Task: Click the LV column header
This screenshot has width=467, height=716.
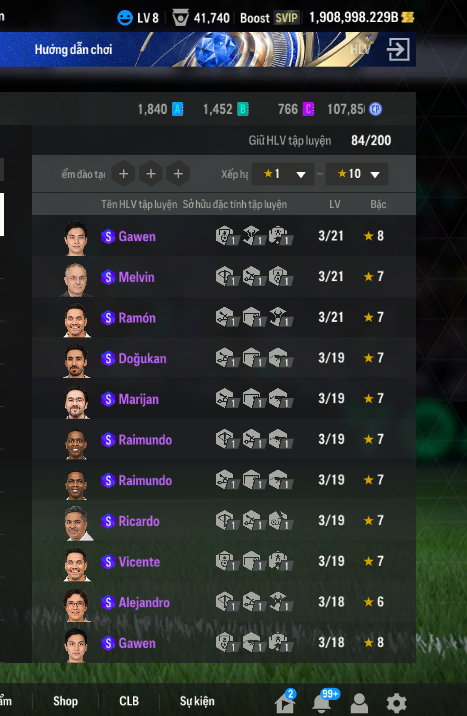Action: coord(335,204)
